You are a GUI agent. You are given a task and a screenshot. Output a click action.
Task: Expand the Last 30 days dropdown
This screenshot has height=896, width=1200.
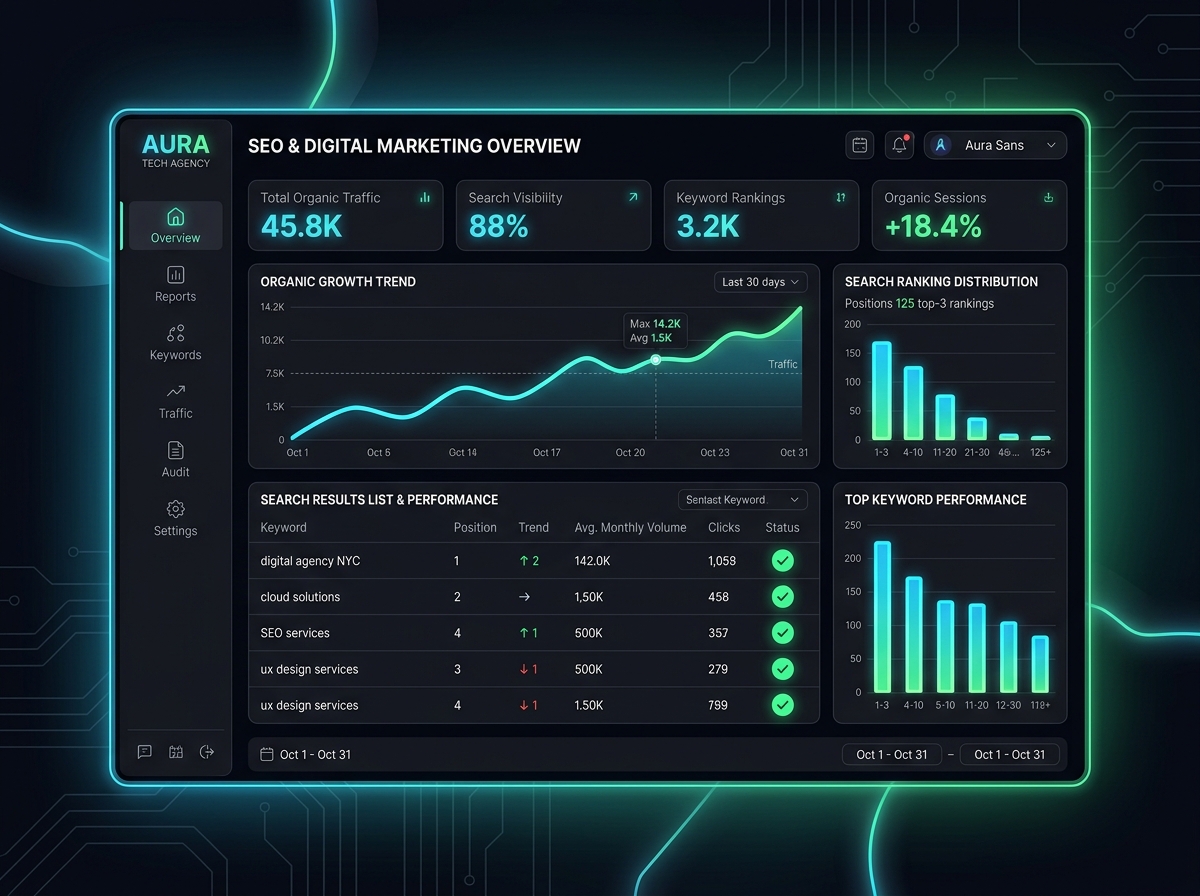[x=761, y=282]
